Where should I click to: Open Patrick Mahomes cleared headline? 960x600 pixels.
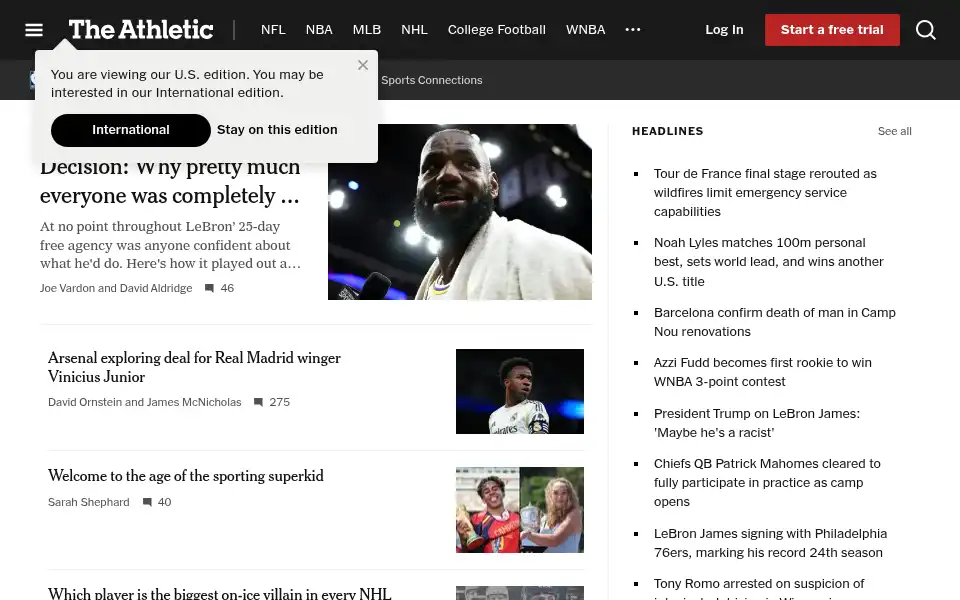(x=767, y=482)
